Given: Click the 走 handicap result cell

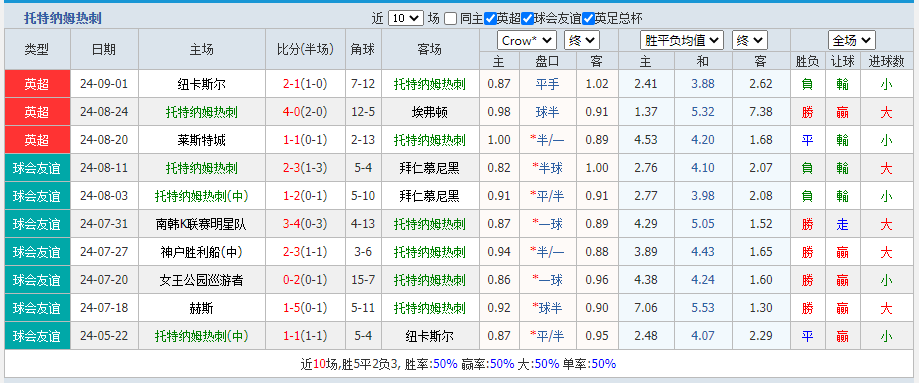Looking at the screenshot, I should [842, 224].
